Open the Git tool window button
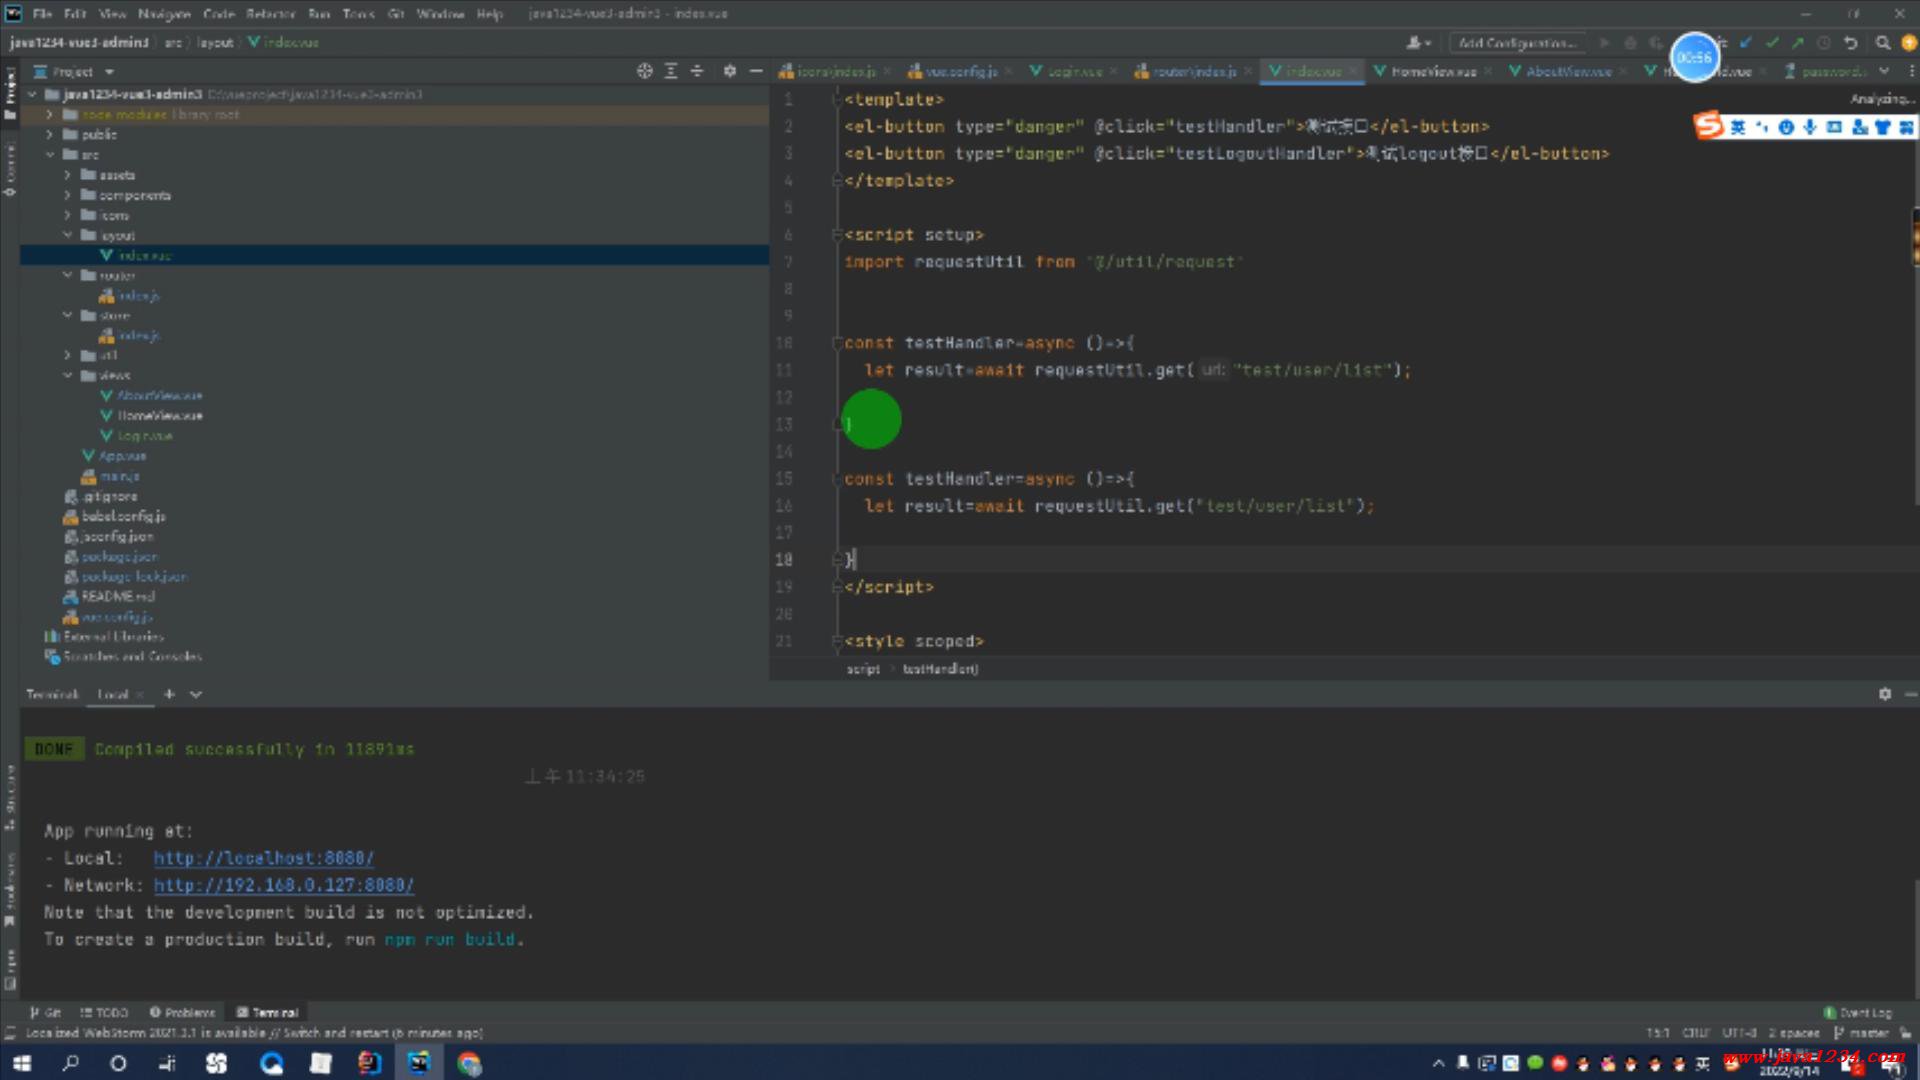The height and width of the screenshot is (1080, 1920). [x=46, y=1012]
